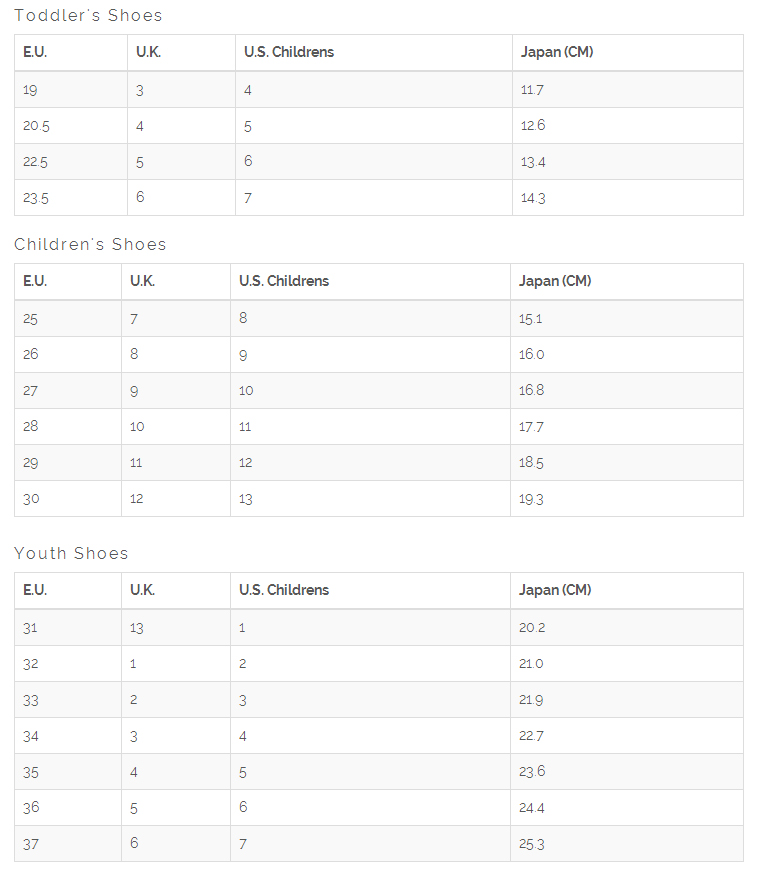Click the E.U. size 25 cell
This screenshot has height=890, width=766.
pyautogui.click(x=31, y=319)
